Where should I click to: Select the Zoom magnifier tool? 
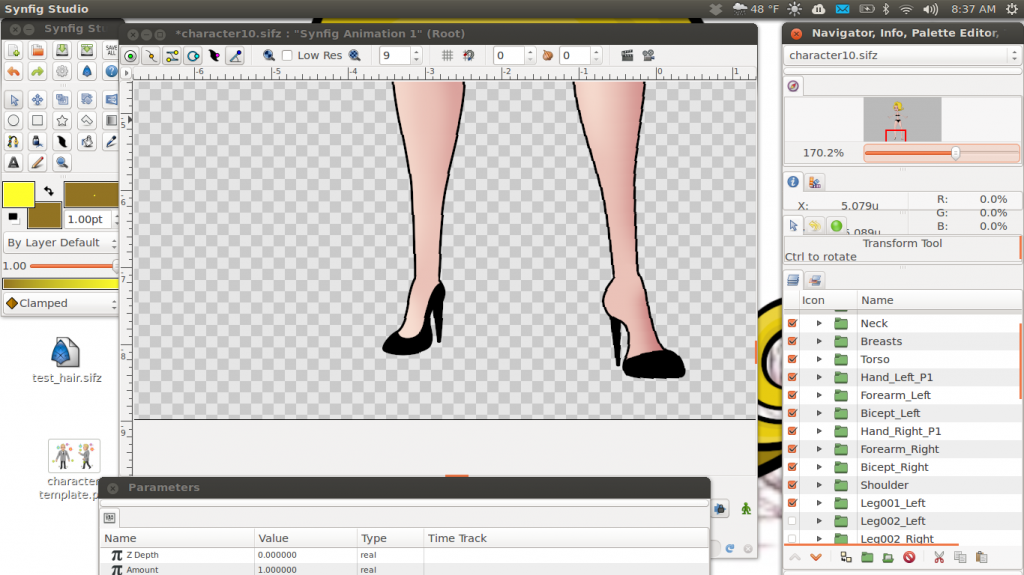(62, 163)
